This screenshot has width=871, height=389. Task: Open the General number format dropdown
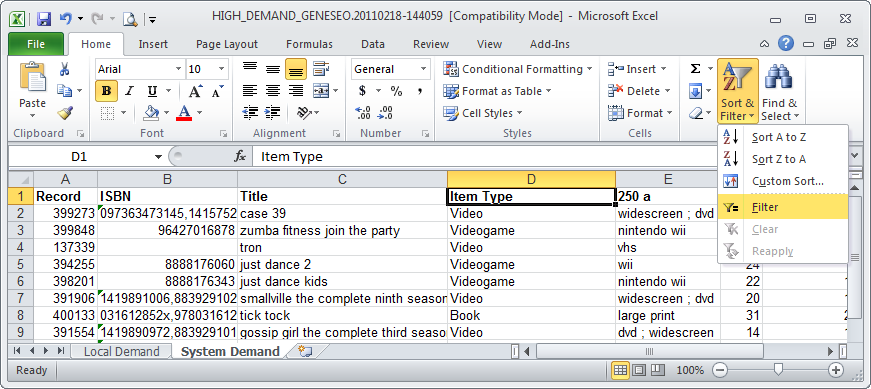pos(424,69)
